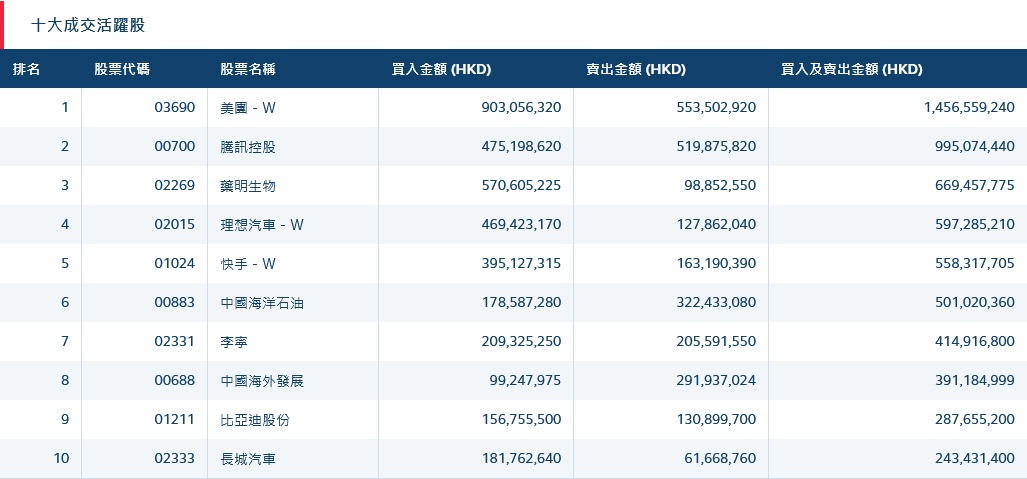Select stock code 02269
This screenshot has width=1027, height=479.
tap(175, 185)
